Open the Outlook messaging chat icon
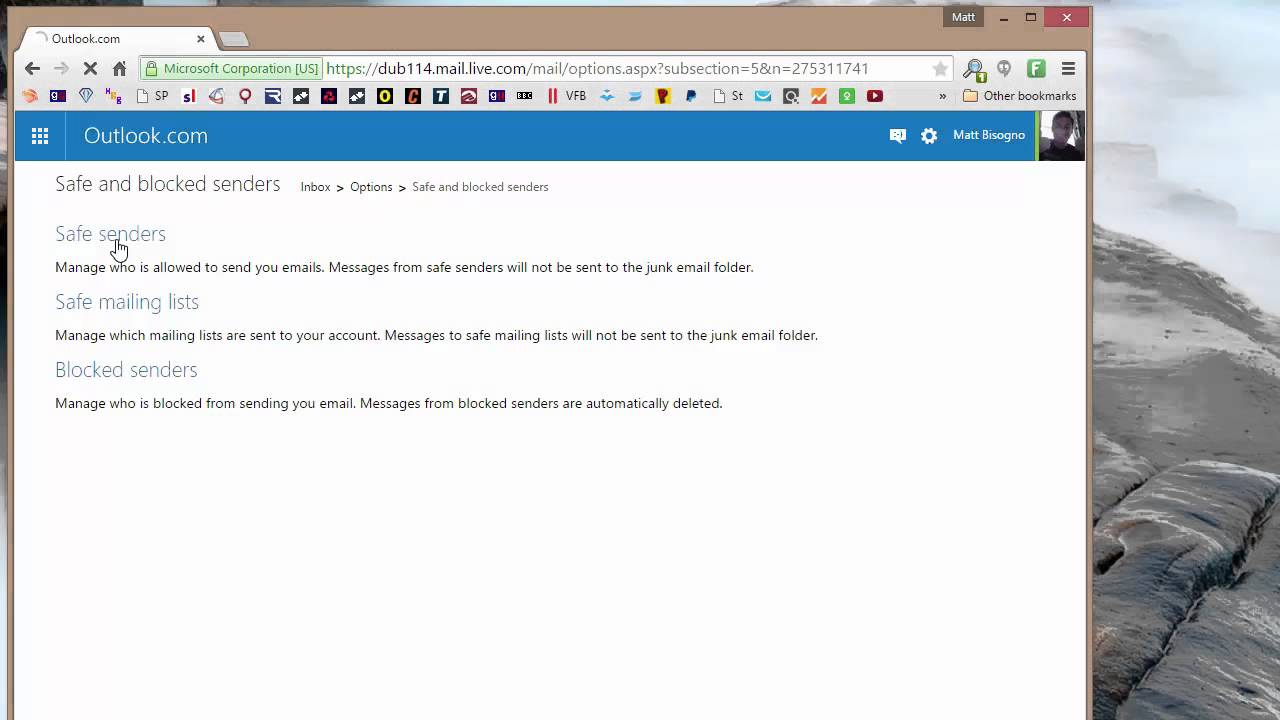The height and width of the screenshot is (720, 1280). tap(897, 136)
